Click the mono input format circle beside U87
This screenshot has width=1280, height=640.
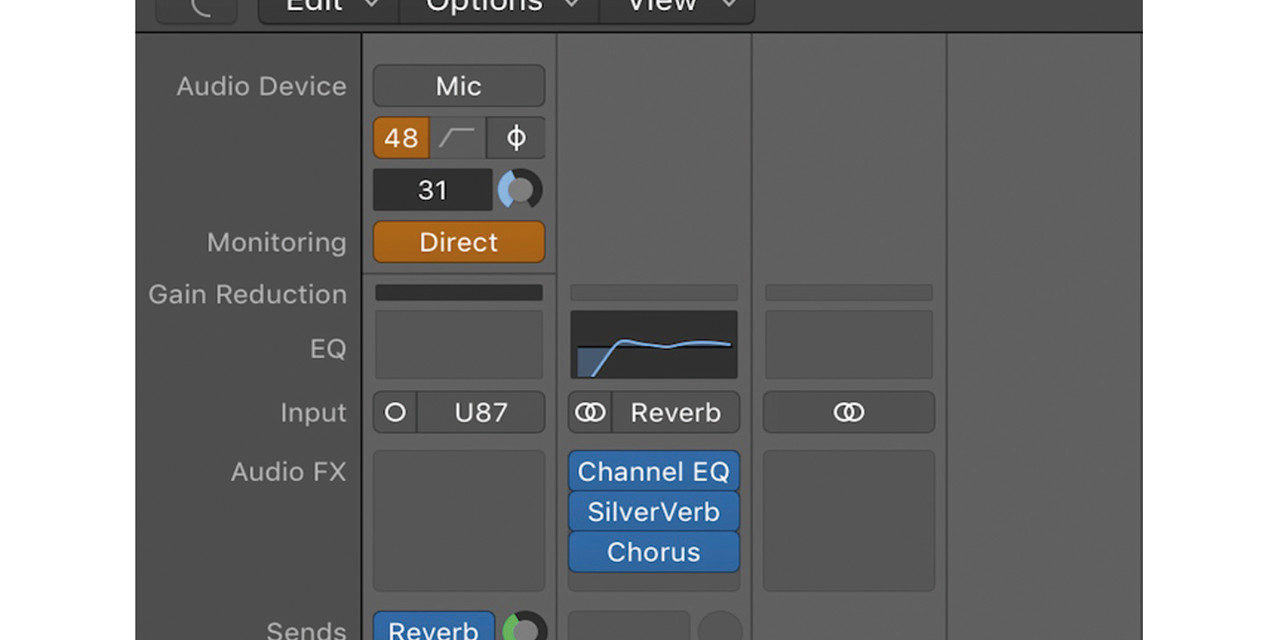(394, 412)
